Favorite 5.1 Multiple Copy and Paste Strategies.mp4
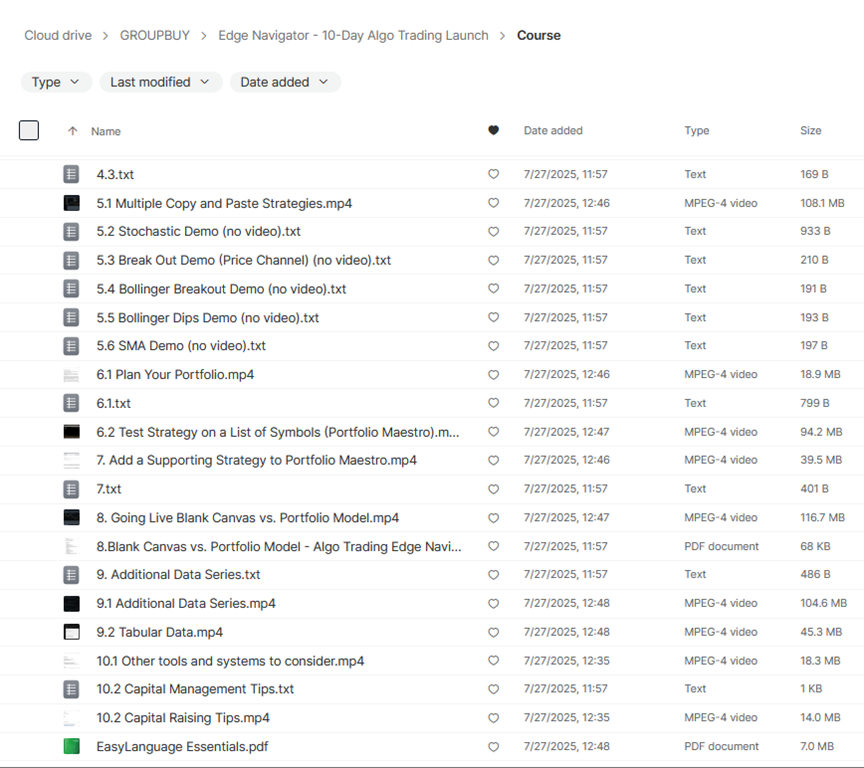The image size is (864, 768). point(494,203)
